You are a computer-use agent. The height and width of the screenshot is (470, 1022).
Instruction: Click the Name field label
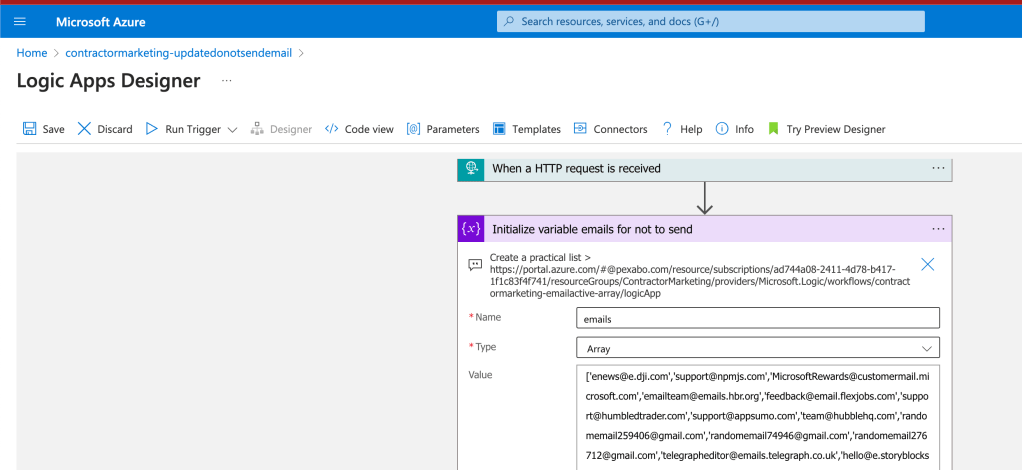[x=488, y=317]
